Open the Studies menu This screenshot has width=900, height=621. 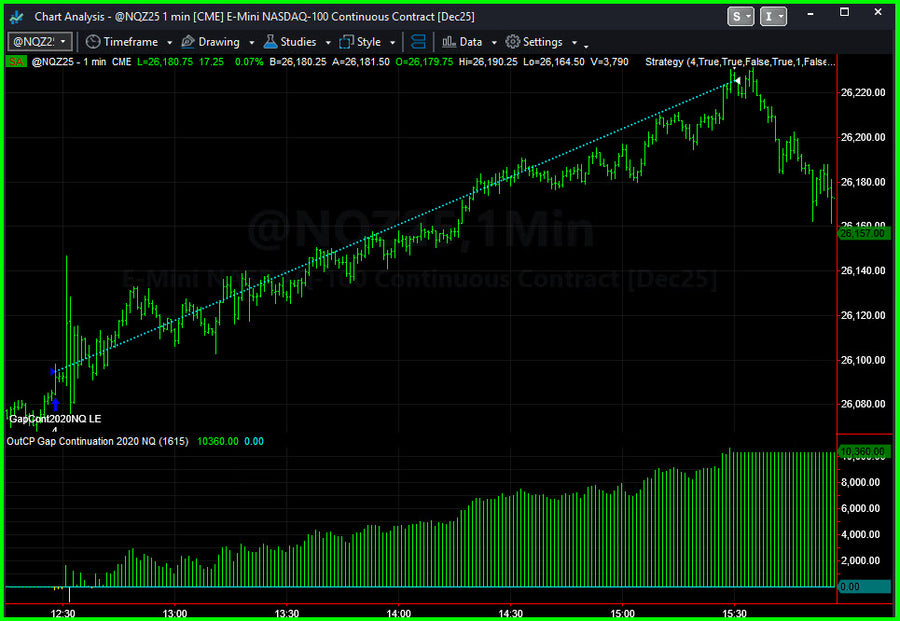coord(297,42)
